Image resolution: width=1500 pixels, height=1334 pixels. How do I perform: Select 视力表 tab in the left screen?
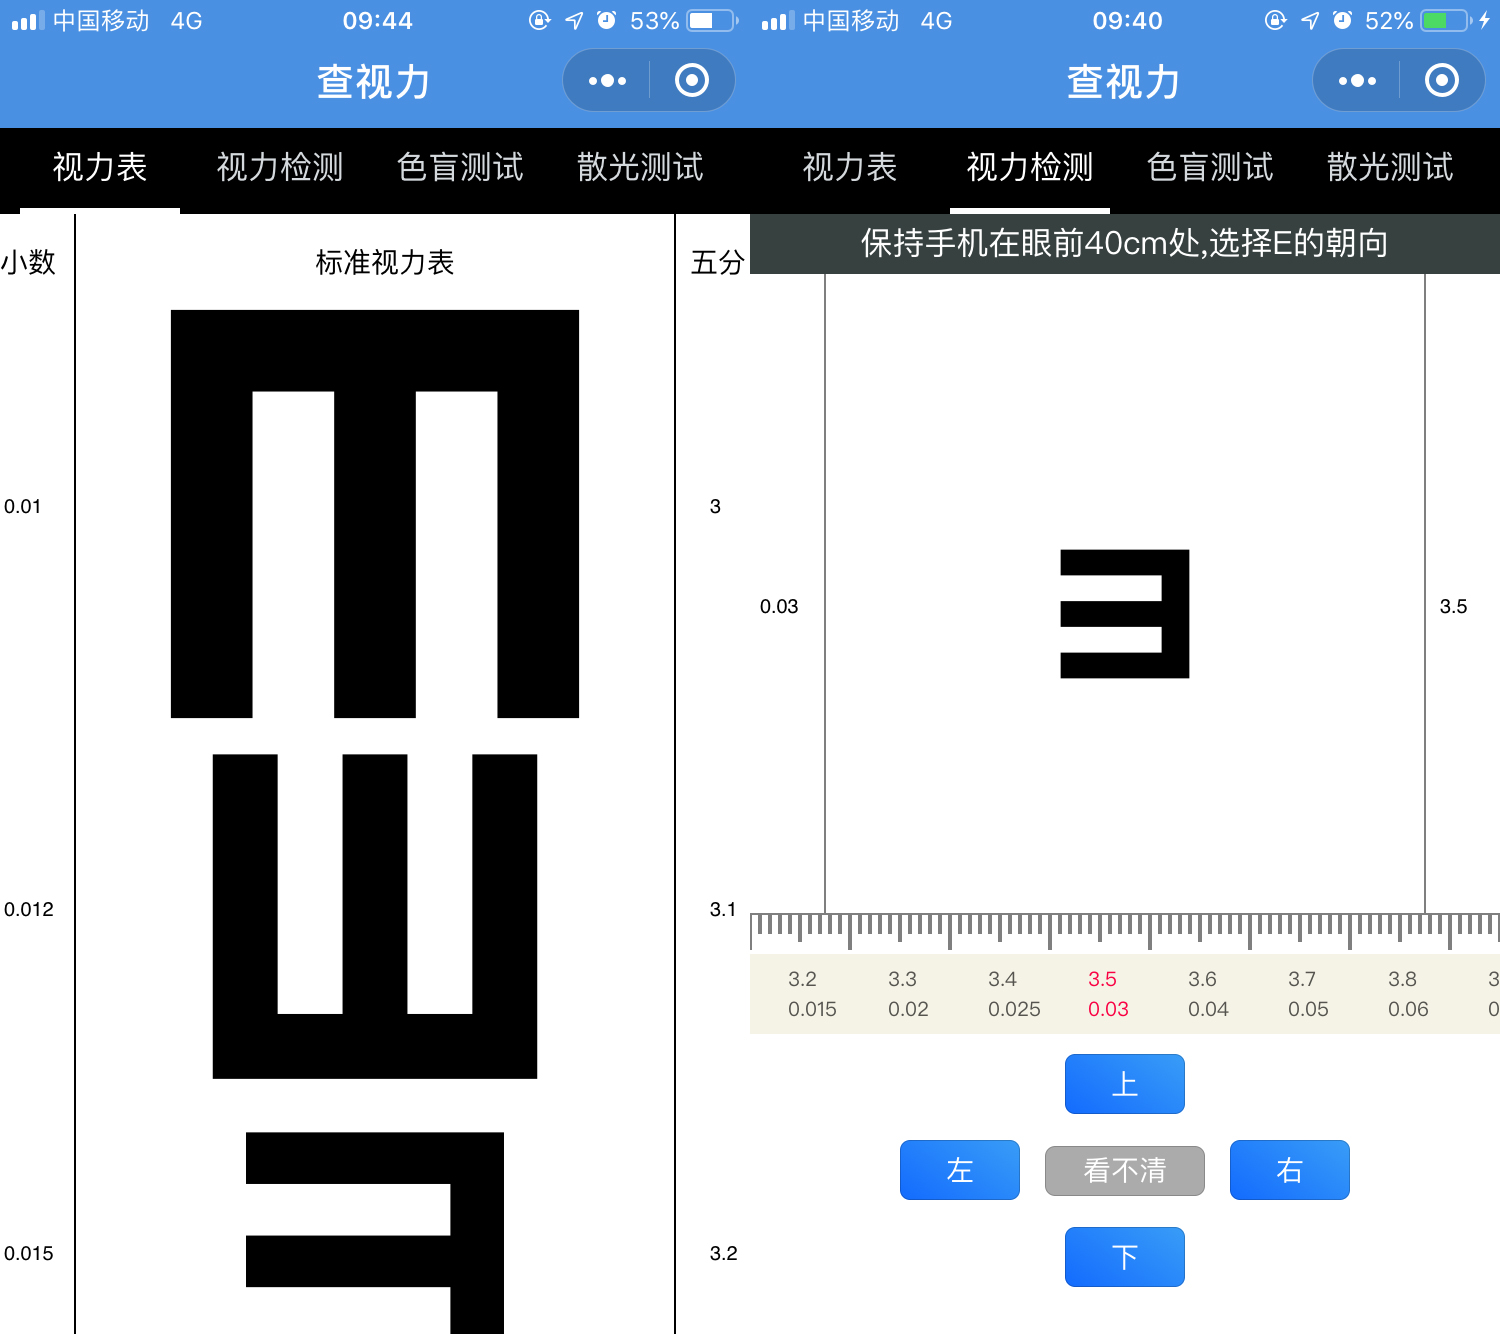pyautogui.click(x=100, y=167)
